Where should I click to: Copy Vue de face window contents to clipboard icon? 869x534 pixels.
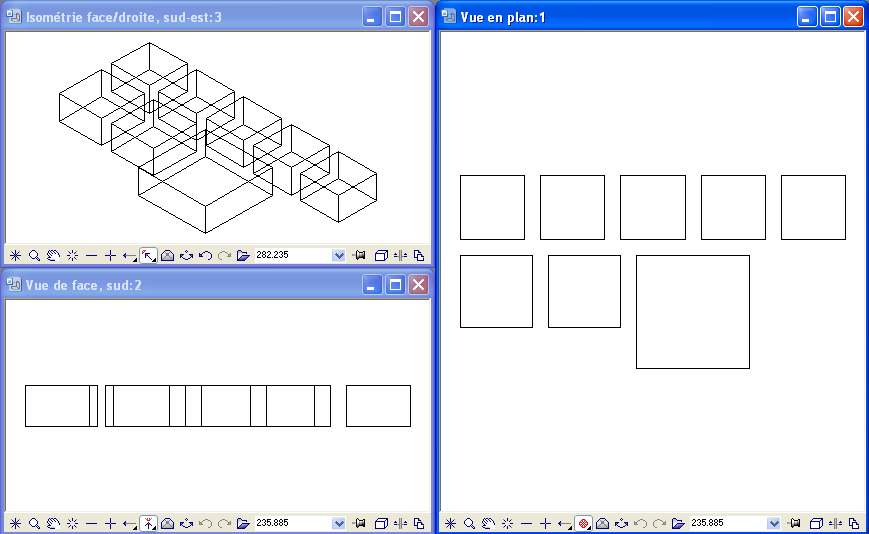[419, 523]
